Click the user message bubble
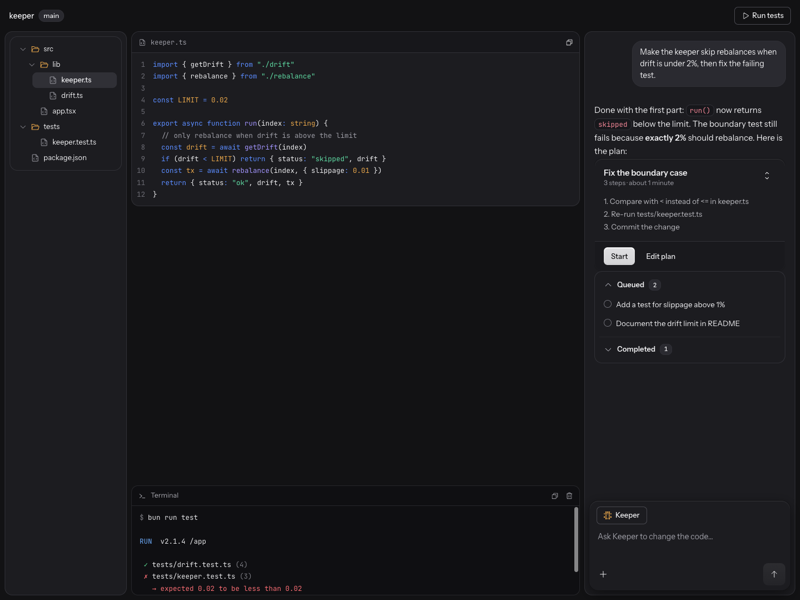 [x=708, y=64]
